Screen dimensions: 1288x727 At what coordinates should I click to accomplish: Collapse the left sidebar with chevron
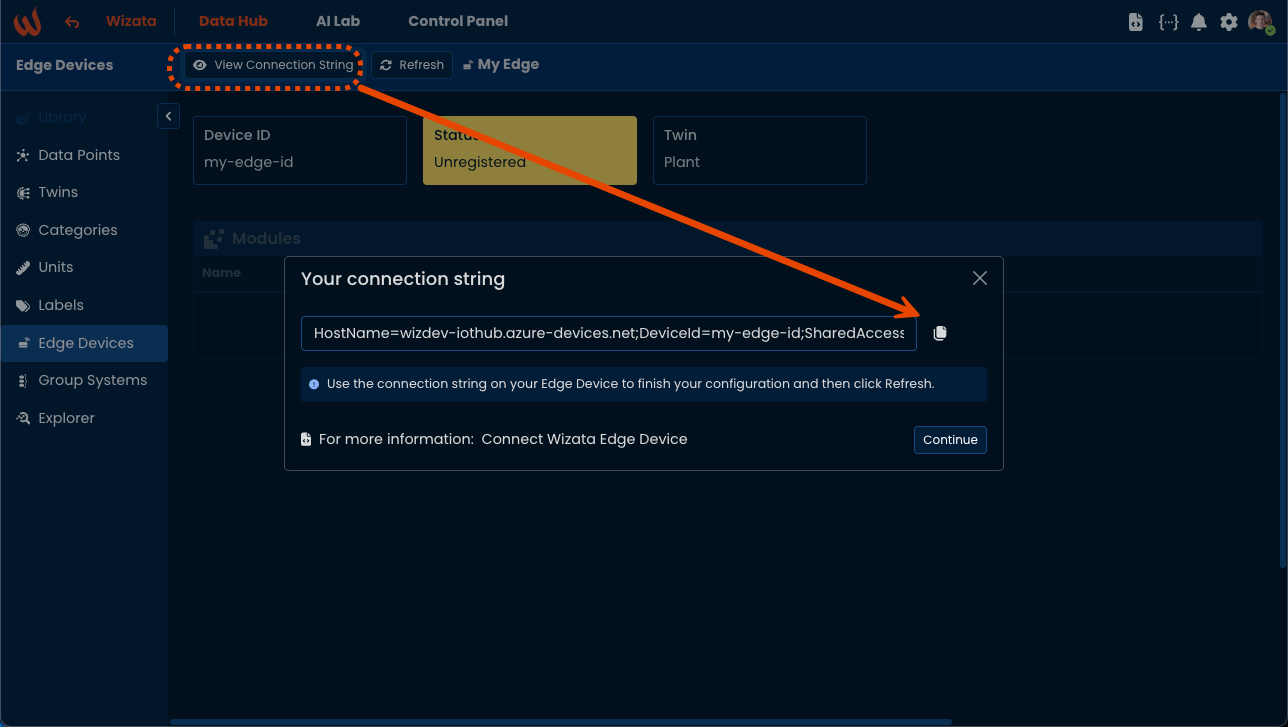point(168,117)
